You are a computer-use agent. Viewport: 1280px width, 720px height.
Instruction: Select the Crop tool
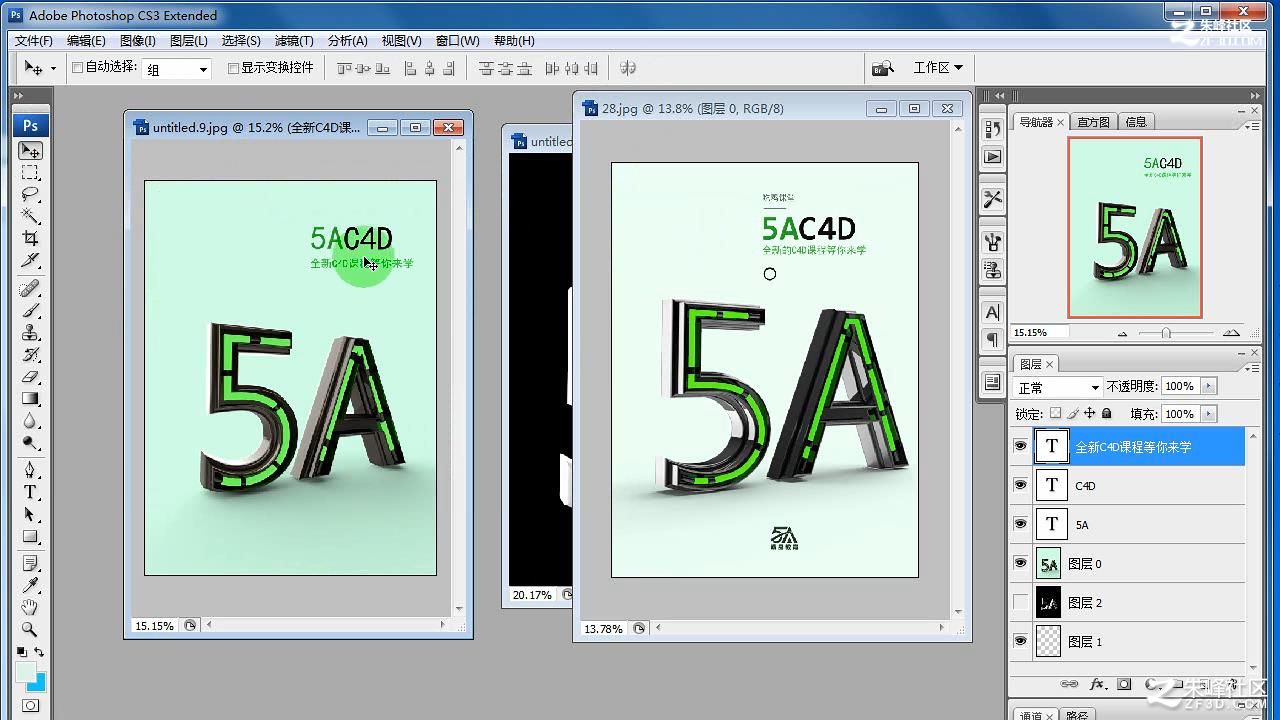pos(31,239)
